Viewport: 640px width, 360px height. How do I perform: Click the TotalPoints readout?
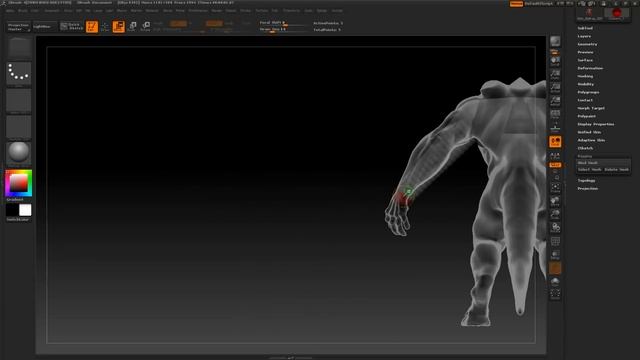[327, 29]
